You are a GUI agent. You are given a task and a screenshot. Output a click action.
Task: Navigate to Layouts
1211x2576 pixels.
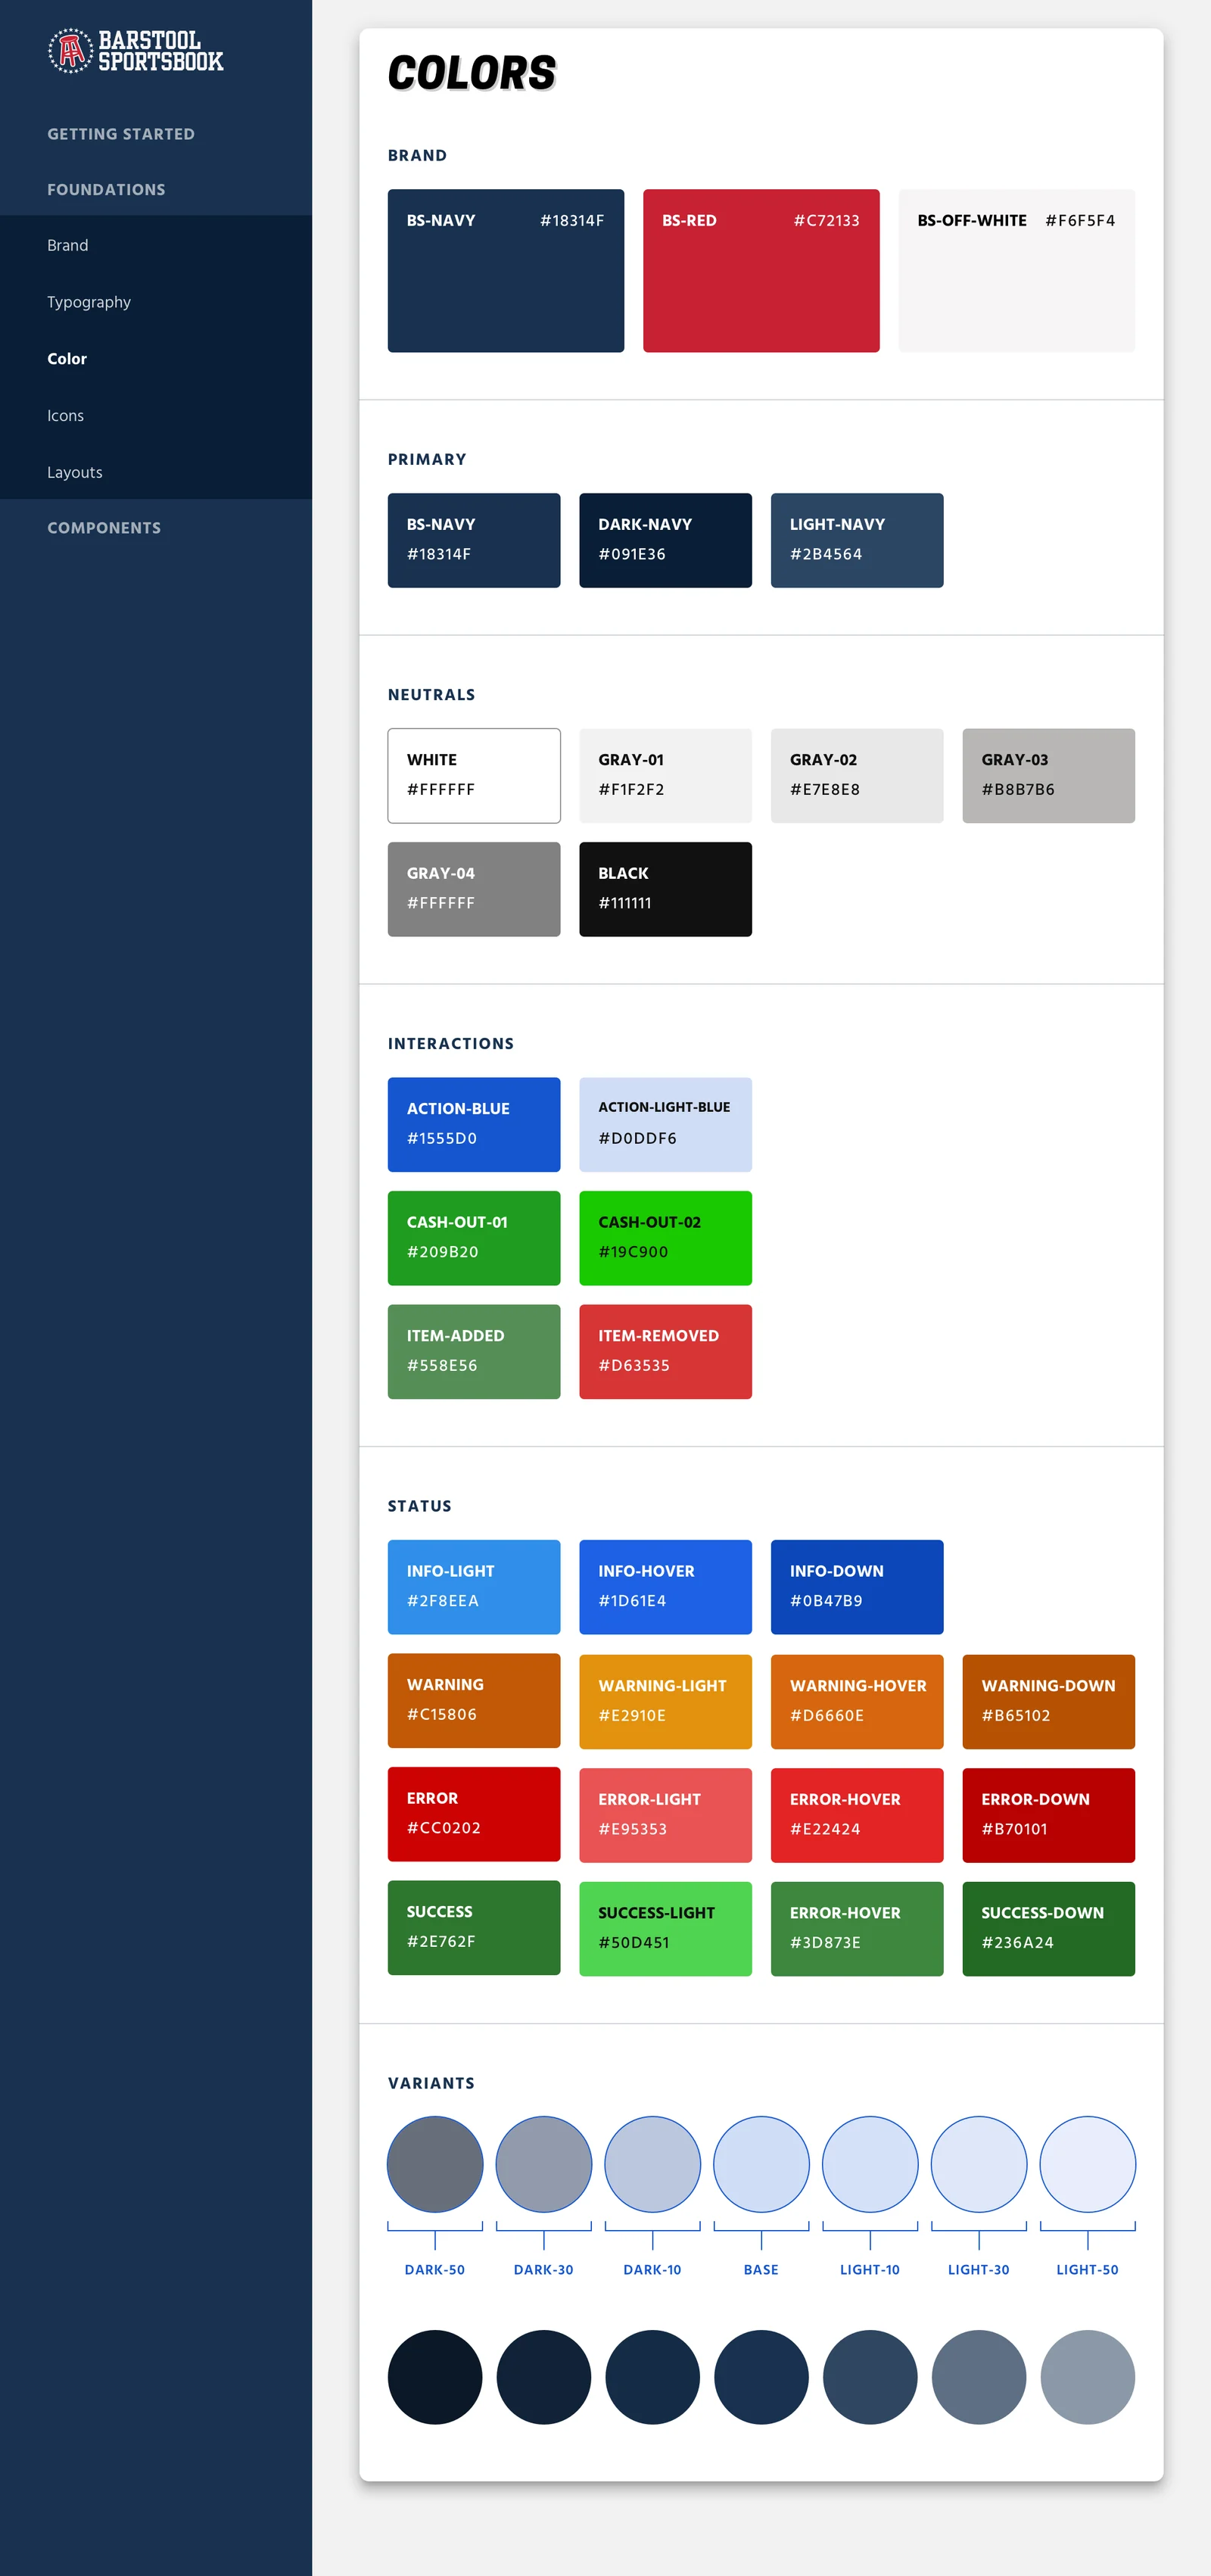(x=75, y=472)
